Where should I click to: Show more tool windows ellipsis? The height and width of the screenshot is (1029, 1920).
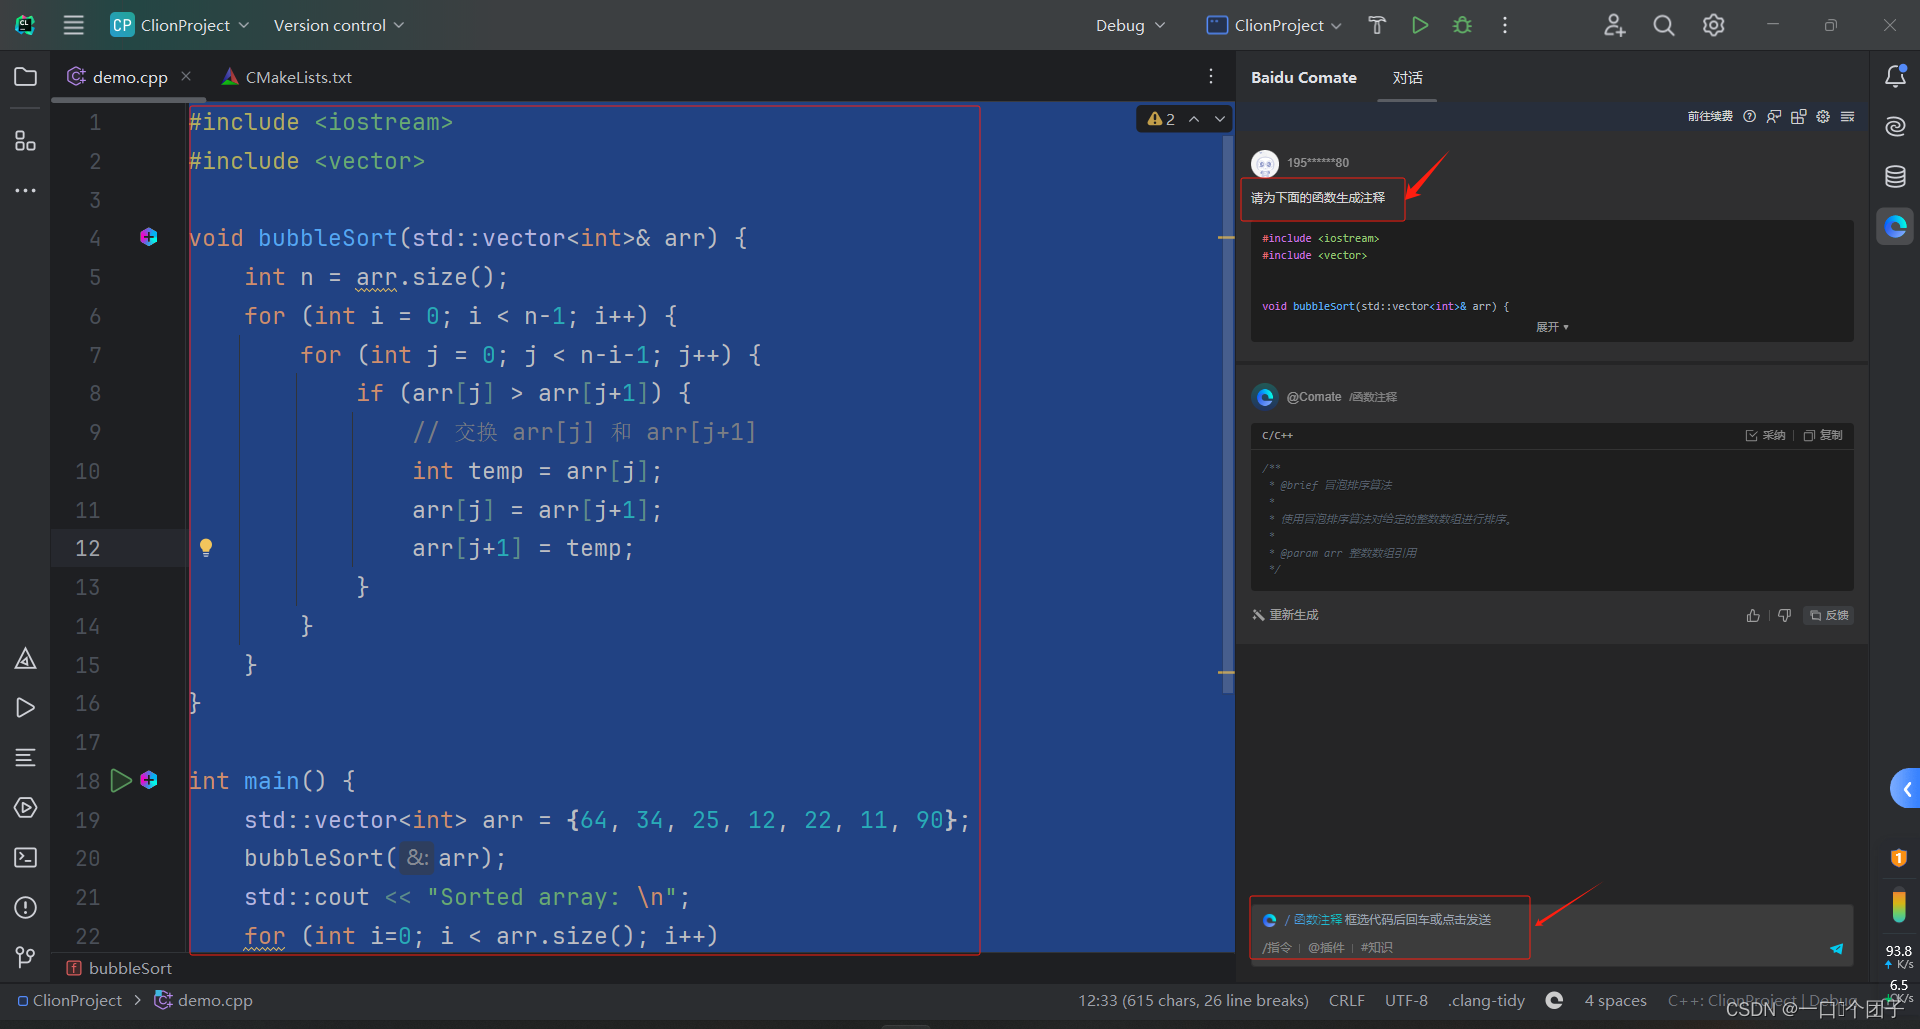(25, 190)
